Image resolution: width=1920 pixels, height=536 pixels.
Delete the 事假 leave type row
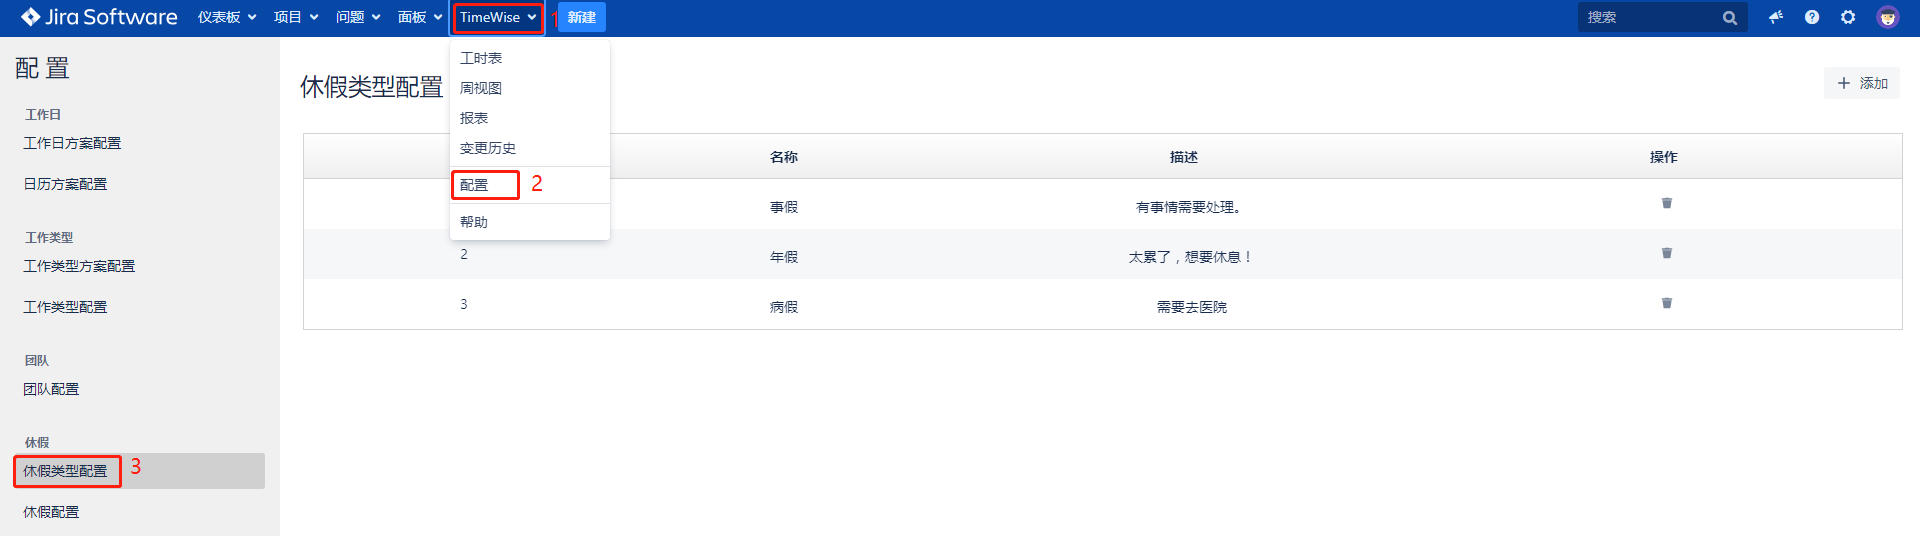pos(1666,203)
